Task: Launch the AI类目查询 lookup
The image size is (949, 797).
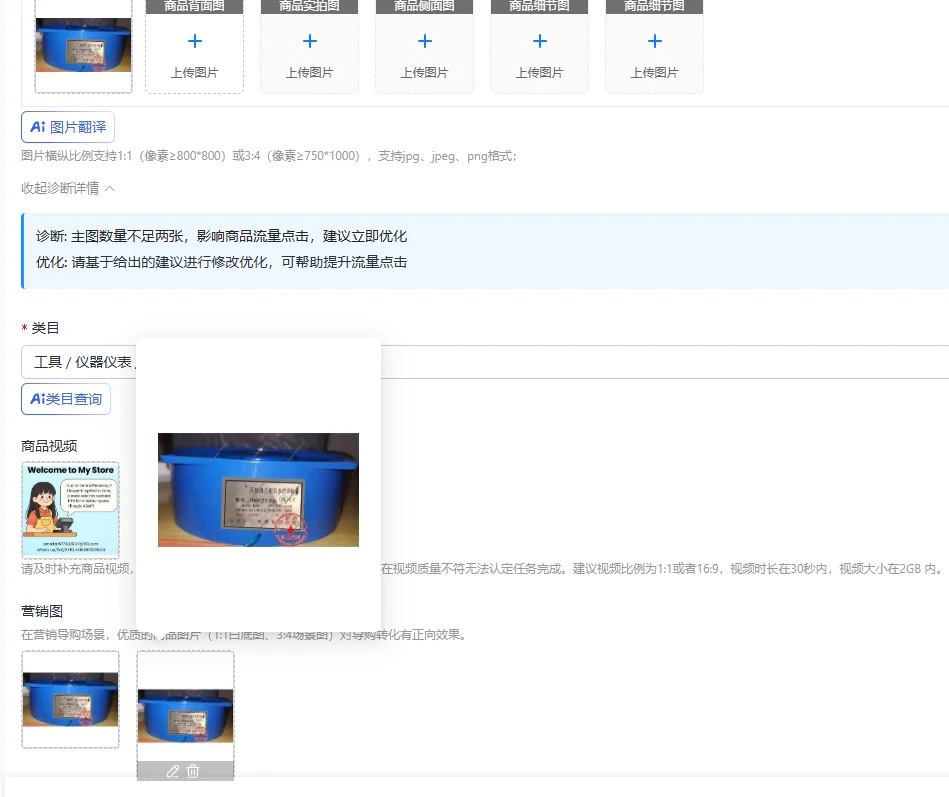Action: (66, 399)
